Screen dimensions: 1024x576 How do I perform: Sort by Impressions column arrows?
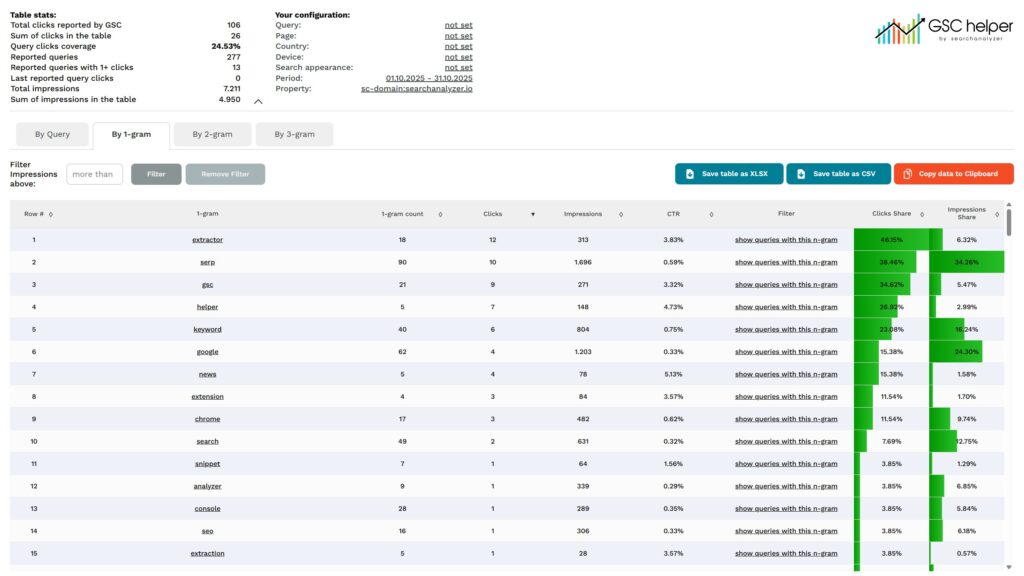(621, 214)
